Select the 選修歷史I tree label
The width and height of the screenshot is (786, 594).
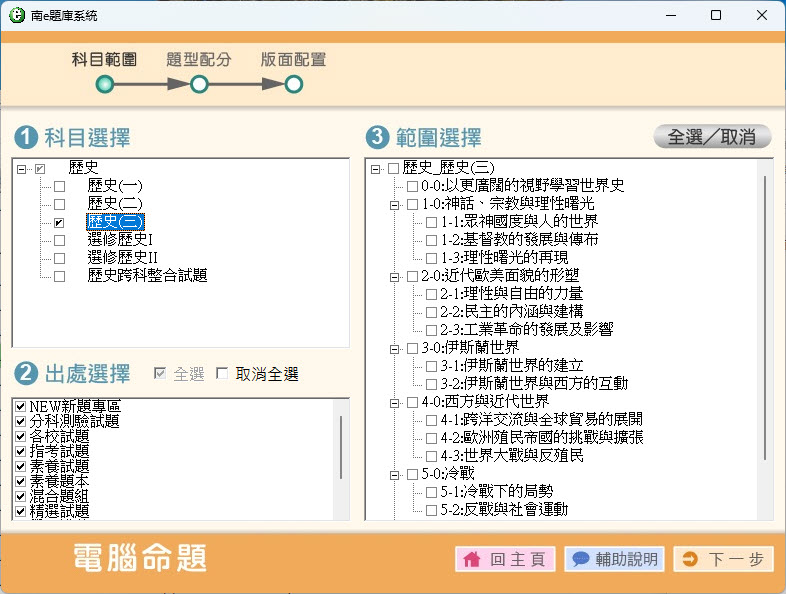[x=120, y=240]
